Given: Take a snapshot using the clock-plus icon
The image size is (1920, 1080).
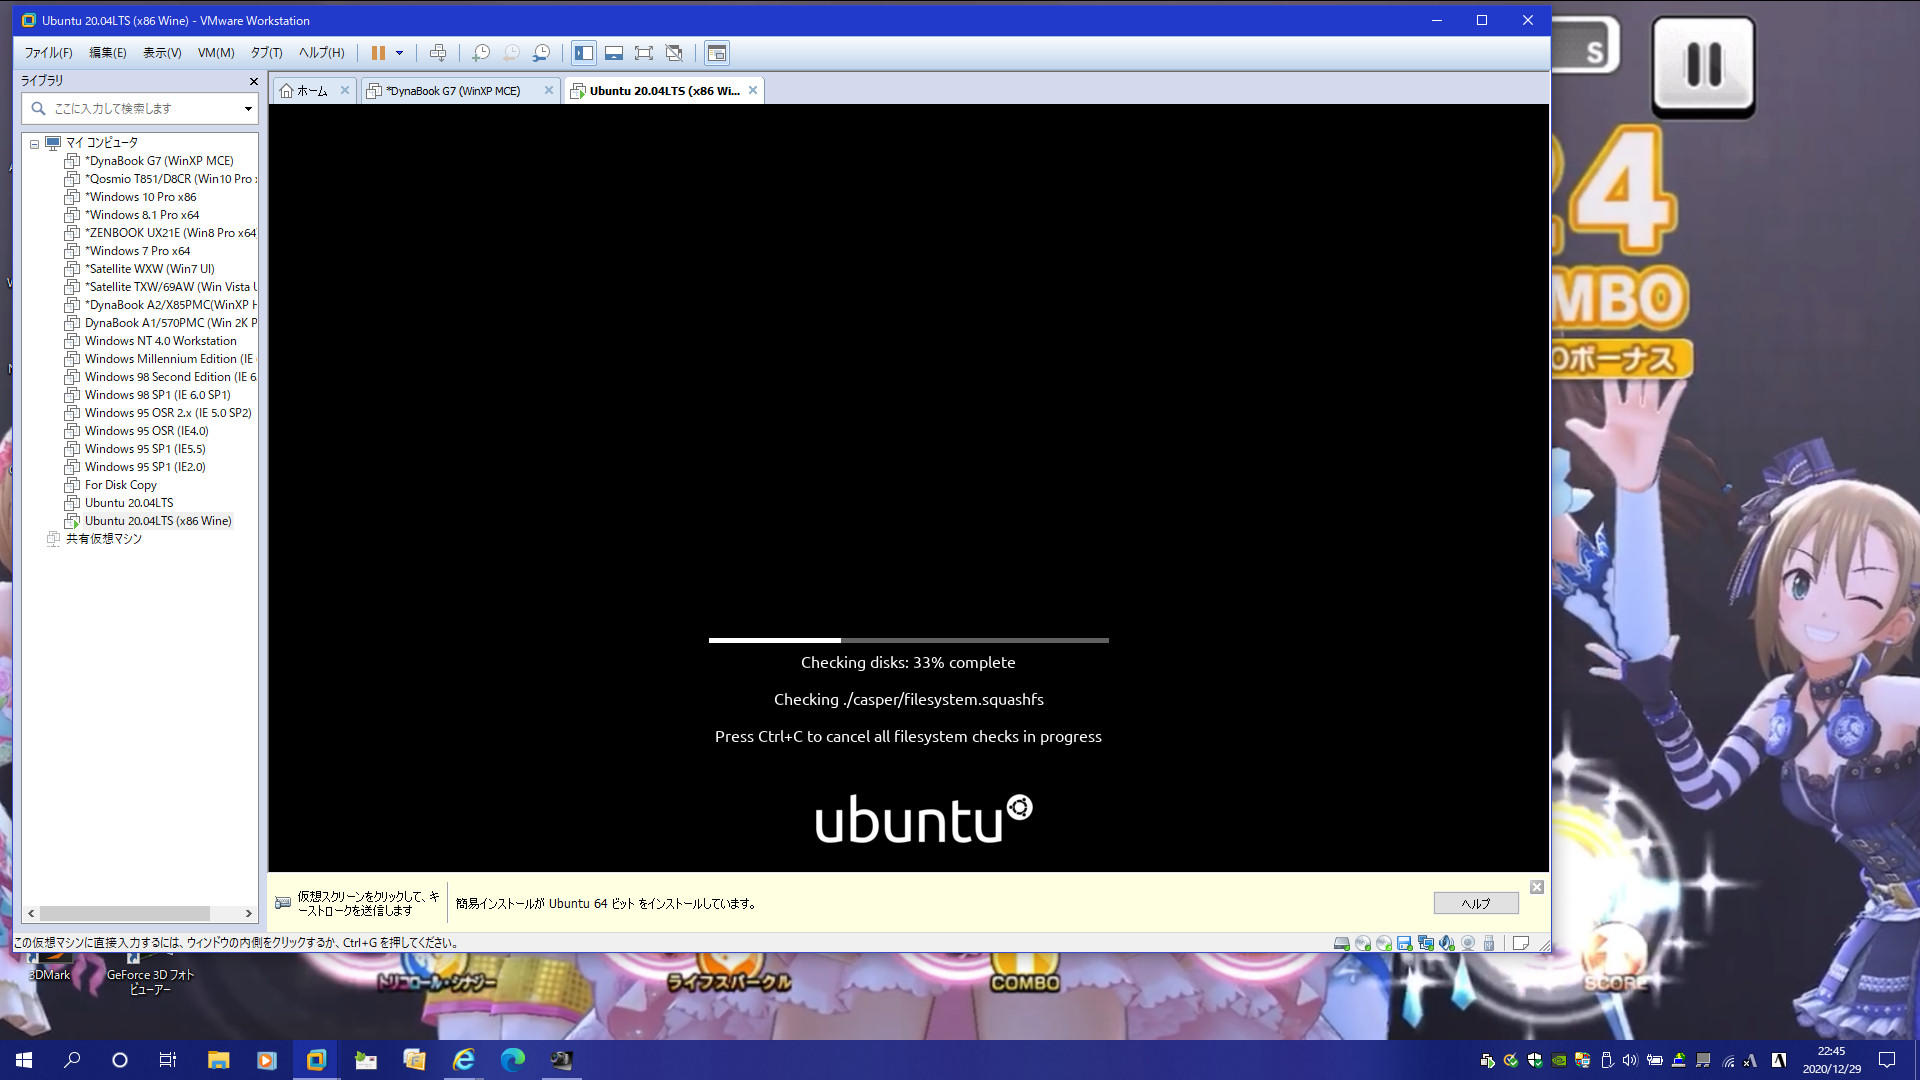Looking at the screenshot, I should (481, 53).
